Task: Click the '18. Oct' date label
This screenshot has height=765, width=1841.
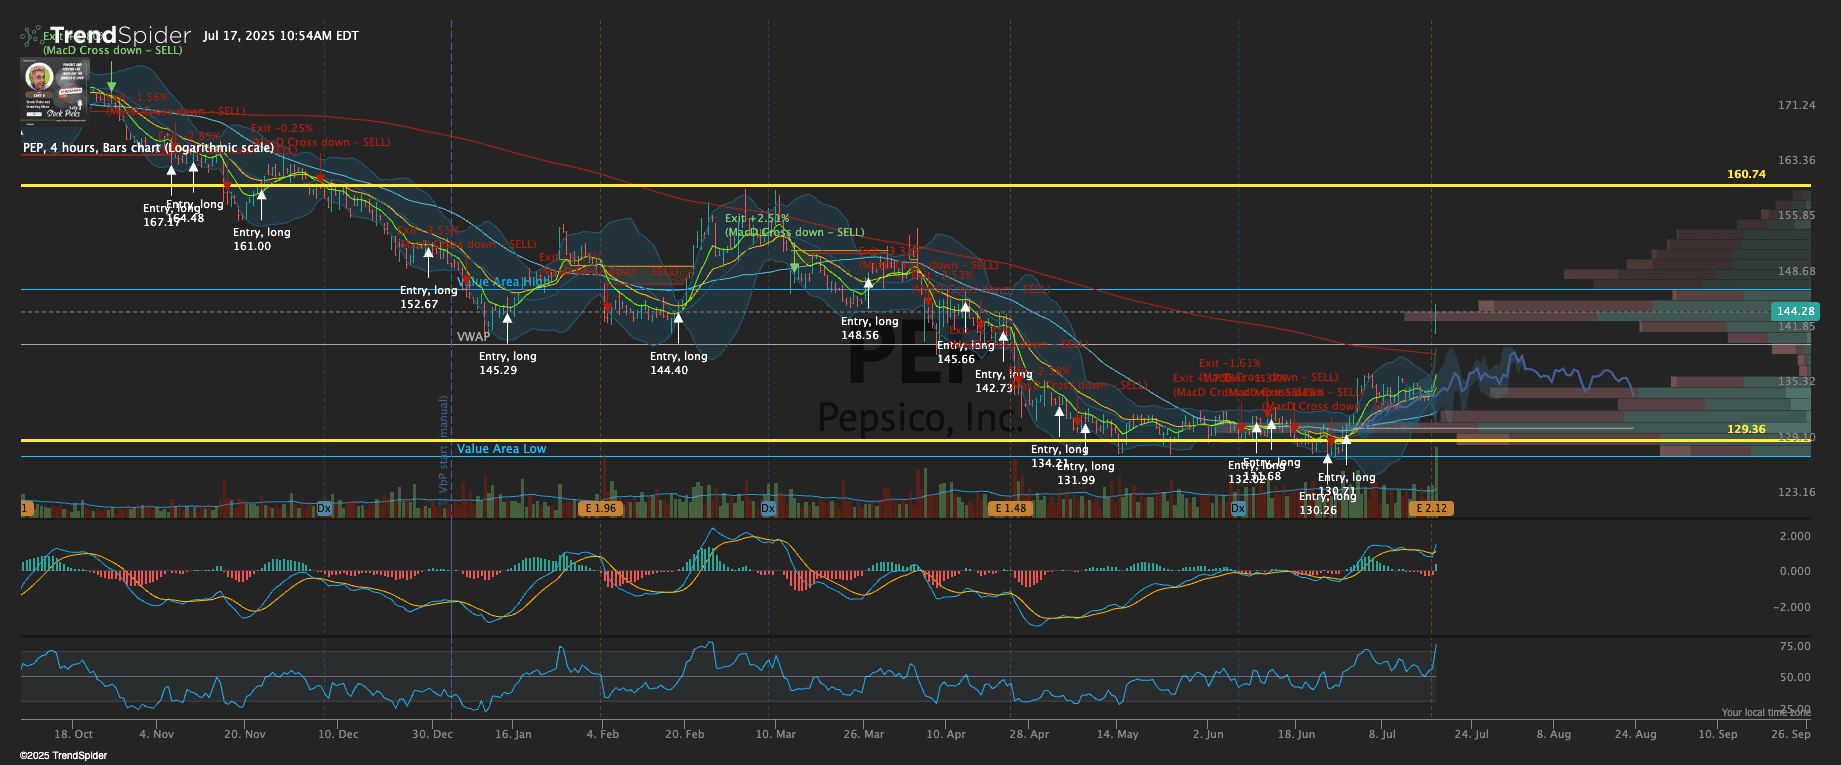Action: click(74, 734)
